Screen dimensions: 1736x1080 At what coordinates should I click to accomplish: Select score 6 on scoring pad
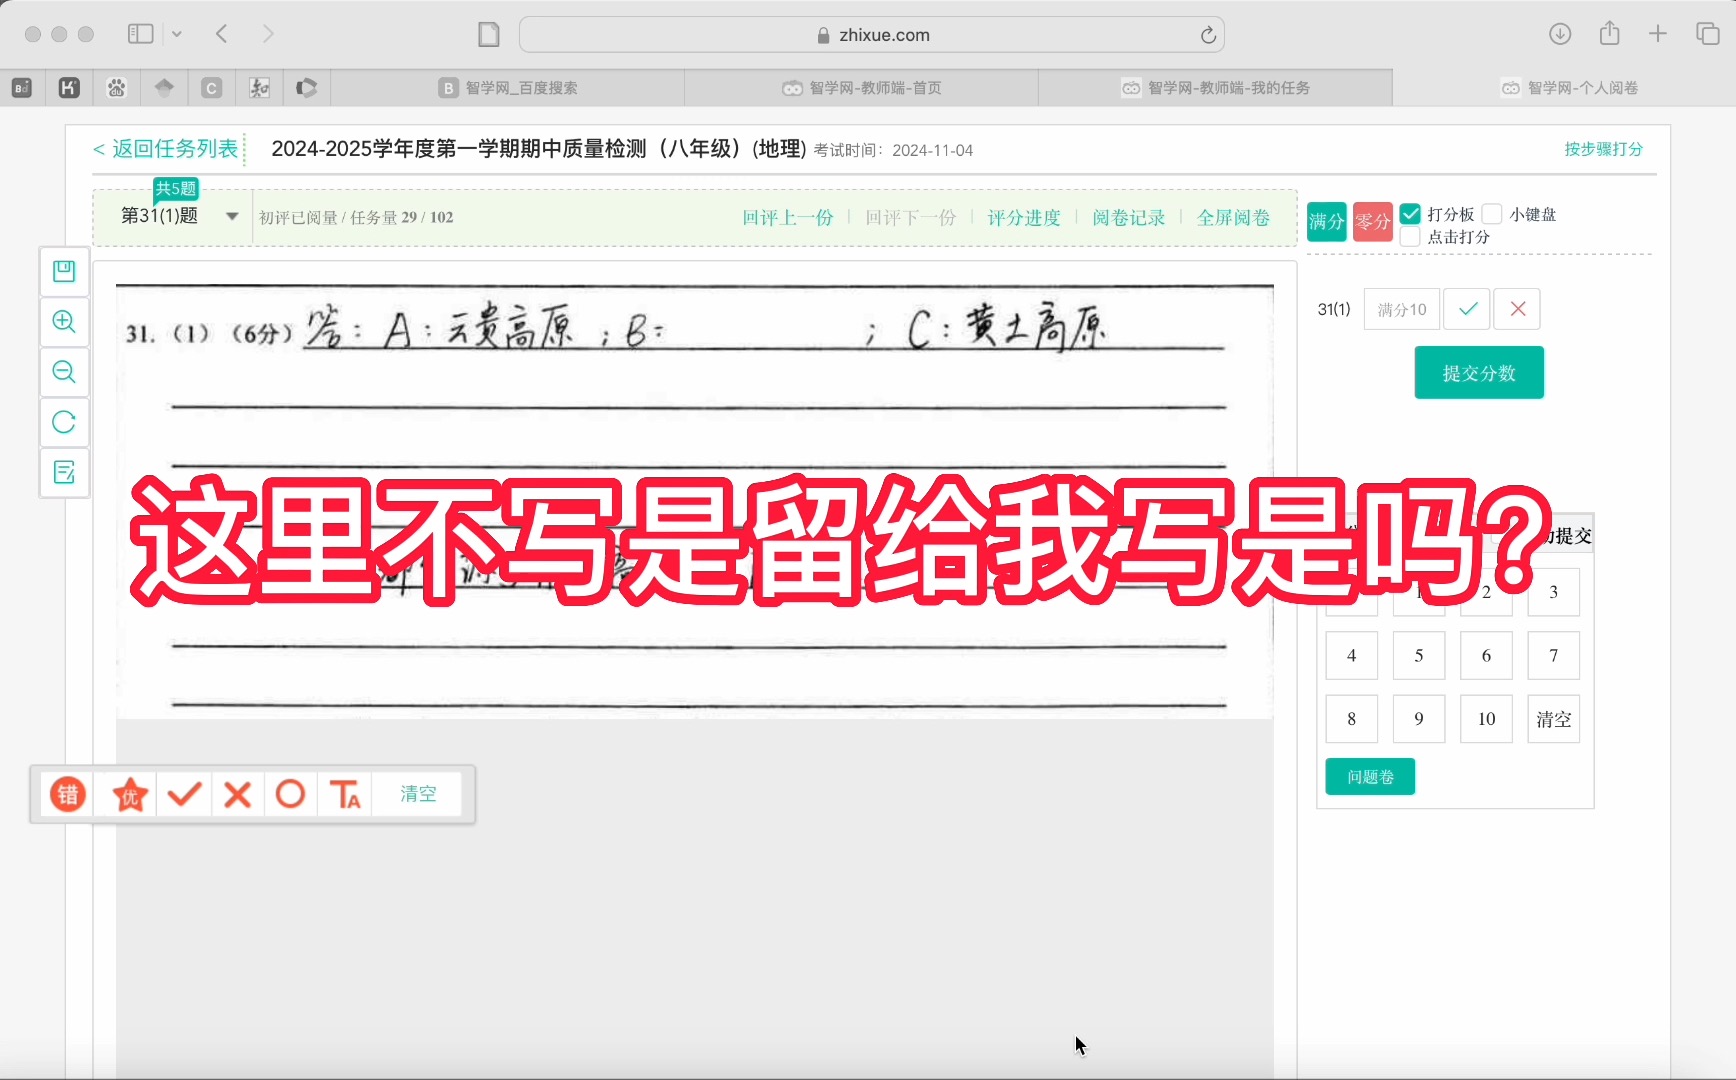(1486, 656)
